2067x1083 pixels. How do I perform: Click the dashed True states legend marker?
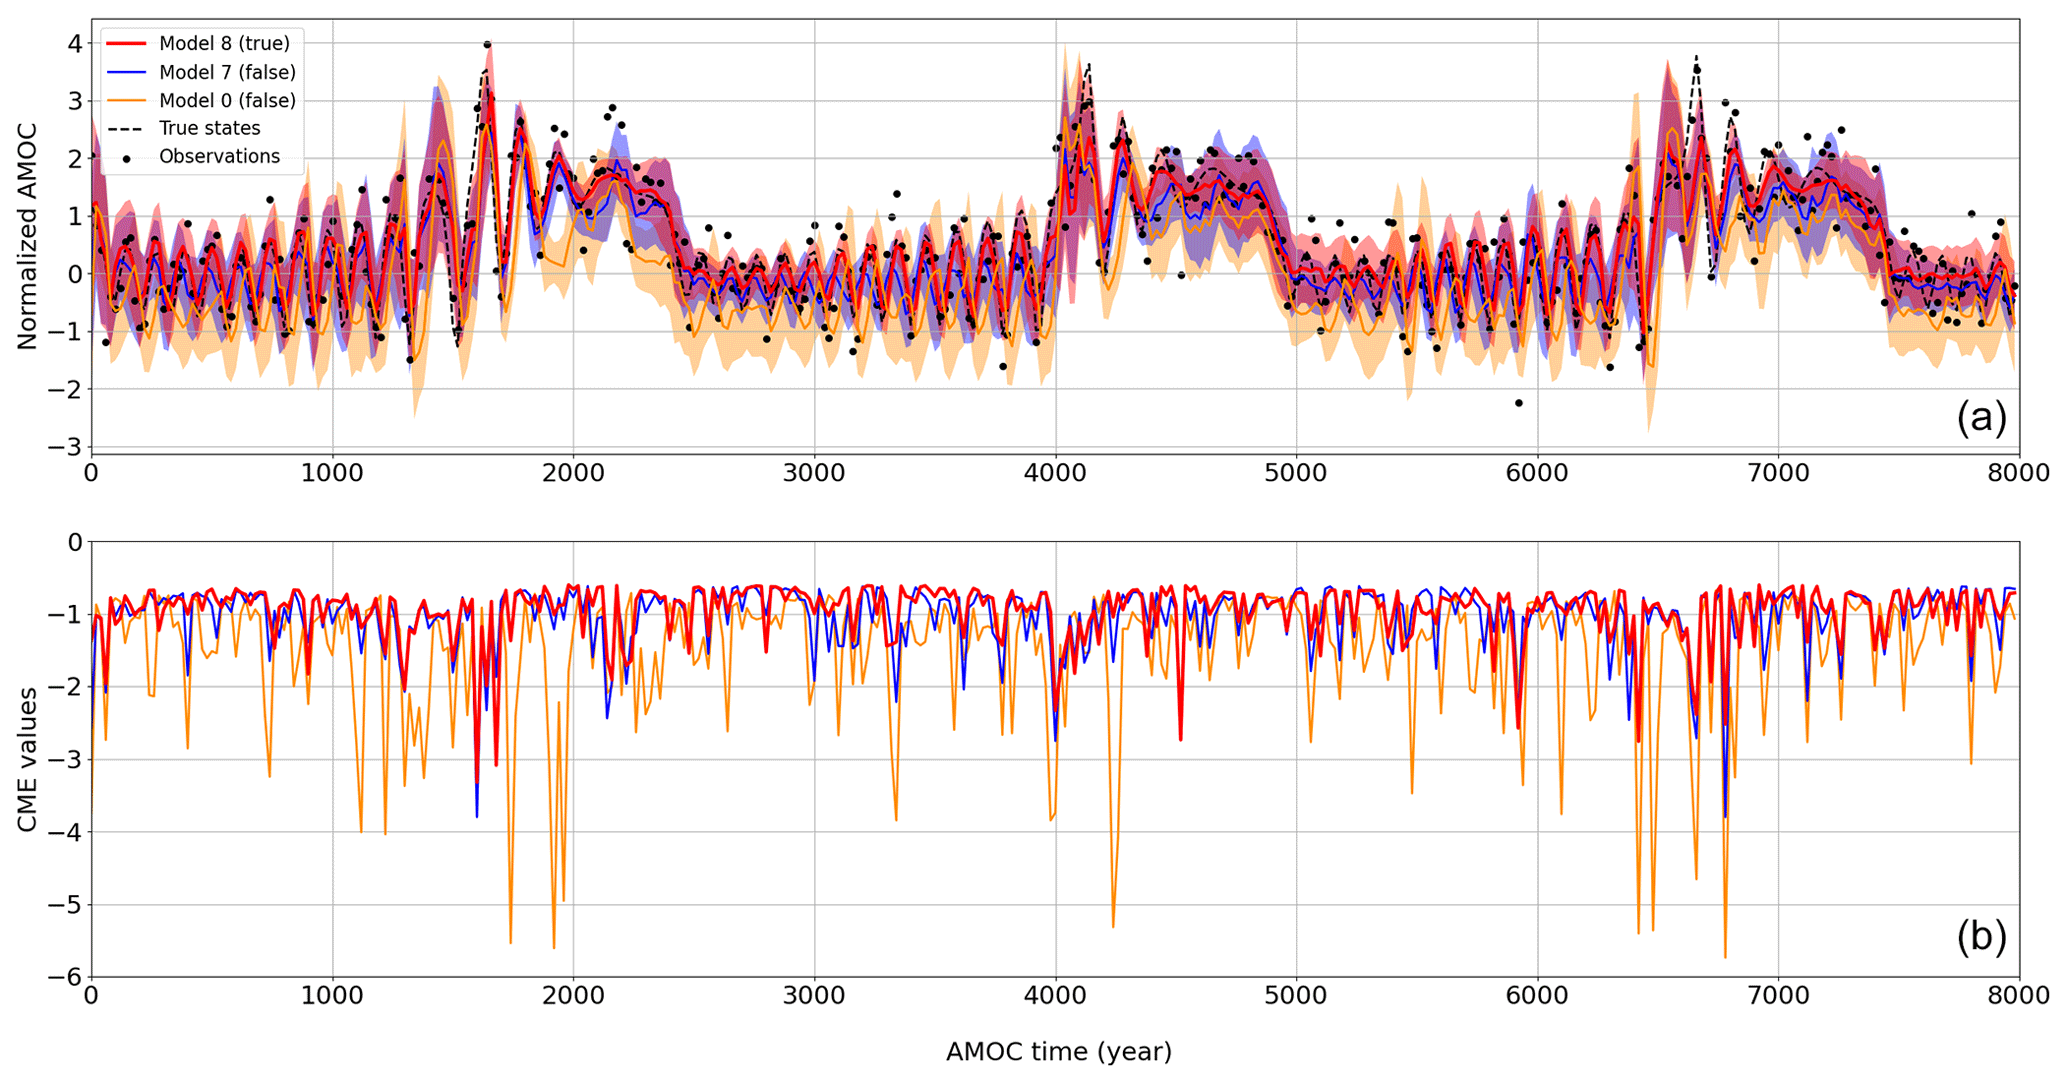pyautogui.click(x=126, y=128)
